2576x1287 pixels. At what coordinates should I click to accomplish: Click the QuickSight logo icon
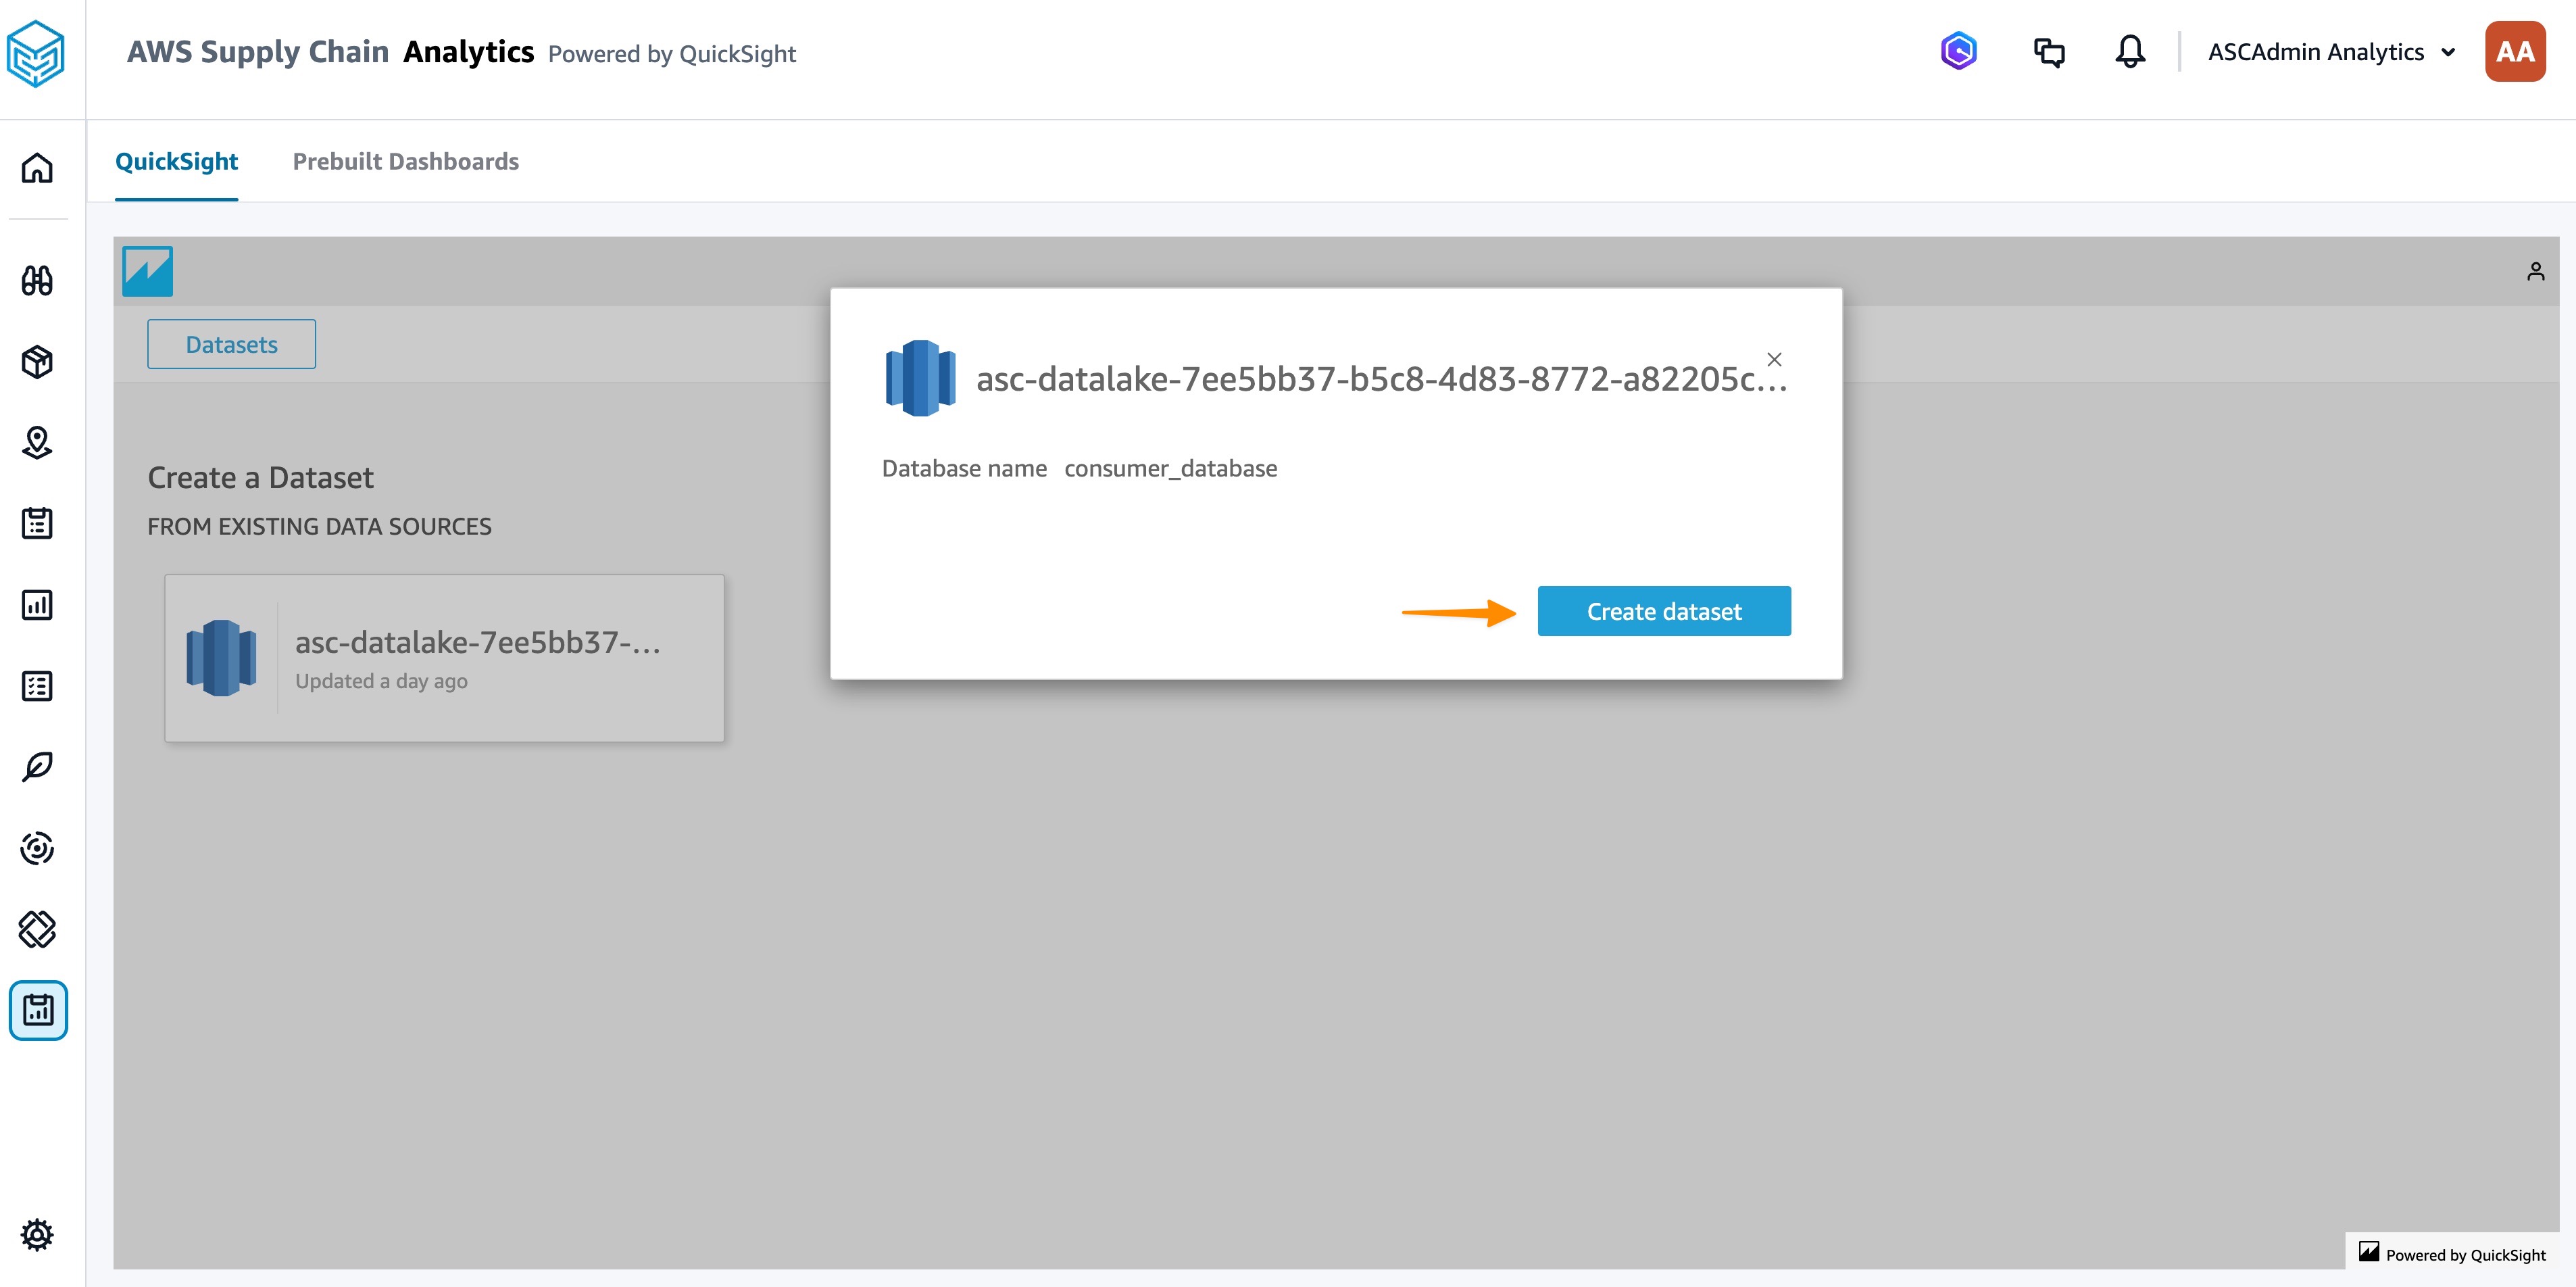coord(147,271)
